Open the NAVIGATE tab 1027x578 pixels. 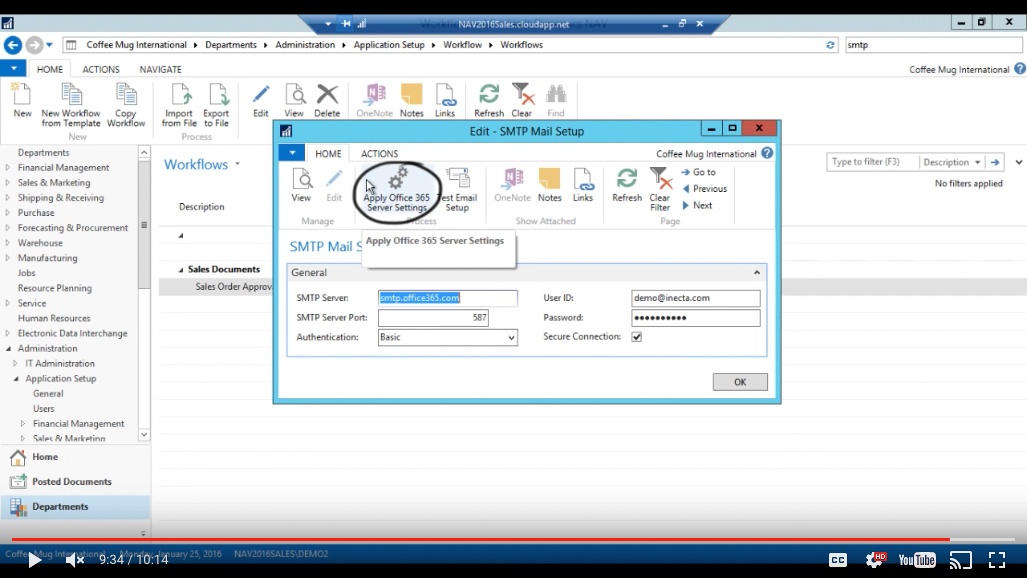160,69
